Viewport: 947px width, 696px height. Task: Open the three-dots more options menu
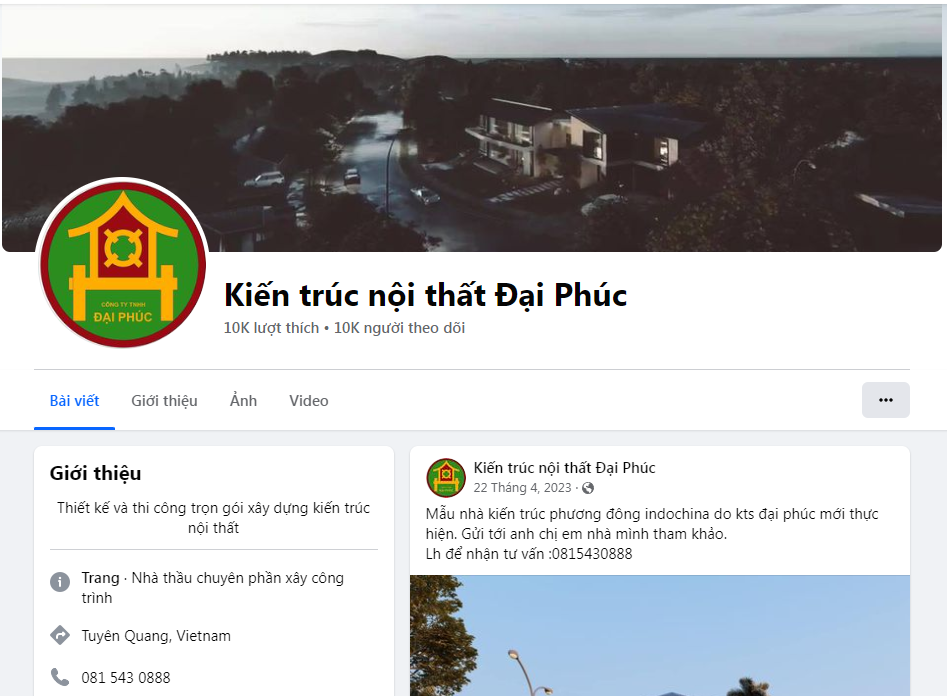point(885,400)
